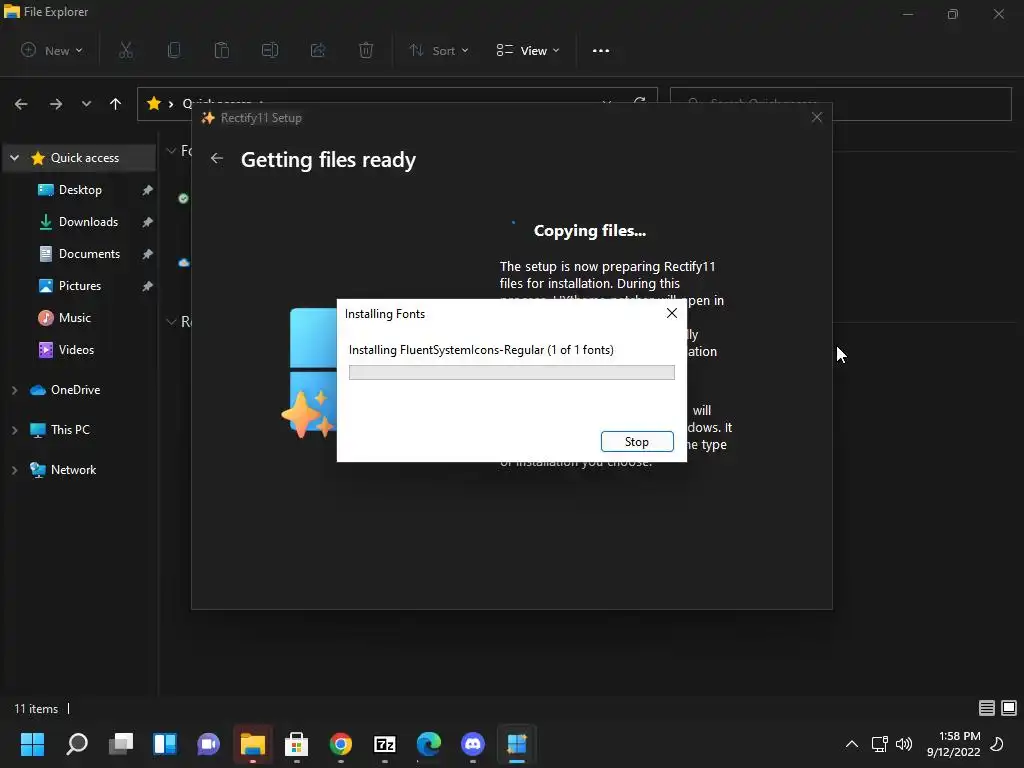This screenshot has height=768, width=1024.
Task: Open the New dropdown in File Explorer
Action: pos(52,50)
